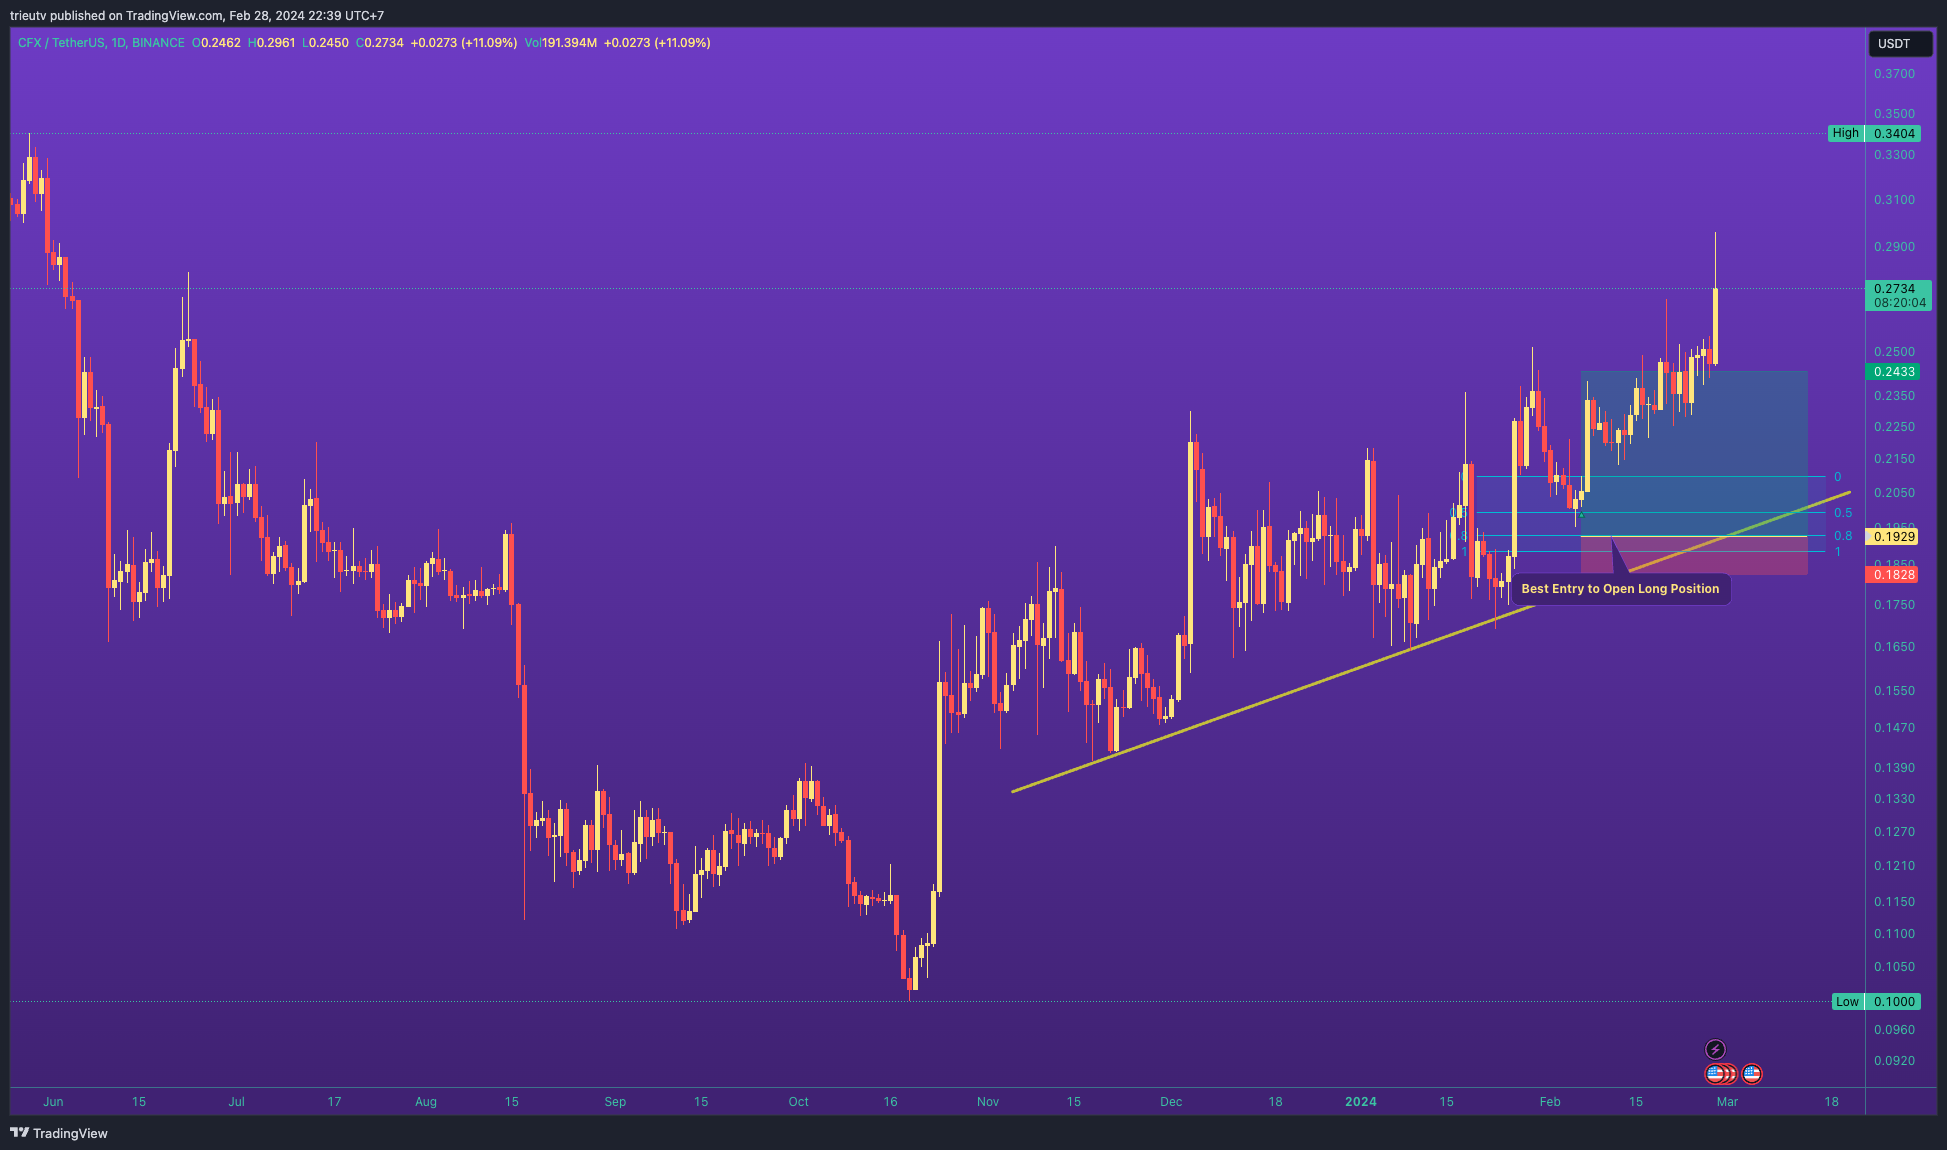Screen dimensions: 1947x1150
Task: Click the 0.1000-level 0.0920 price axis tick
Action: coord(1894,1061)
